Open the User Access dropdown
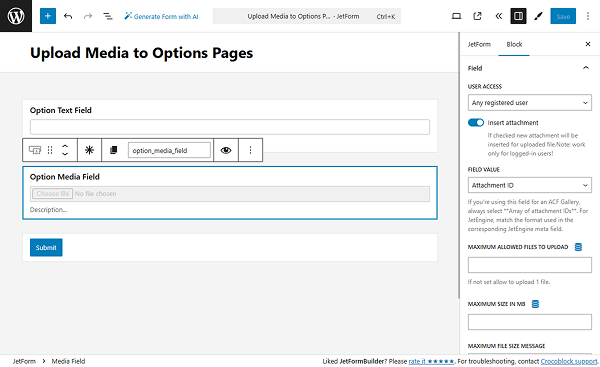The width and height of the screenshot is (600, 367). point(530,103)
